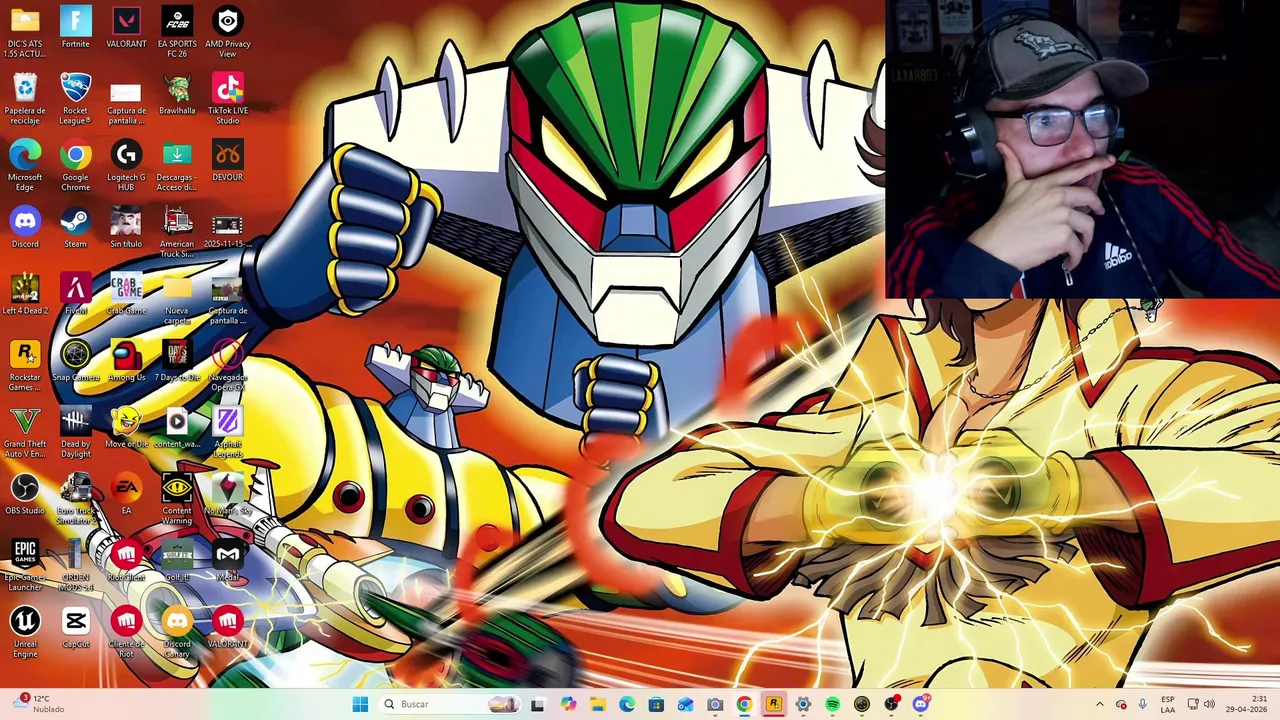
Task: Open Riot Client desktop shortcut
Action: tap(126, 562)
